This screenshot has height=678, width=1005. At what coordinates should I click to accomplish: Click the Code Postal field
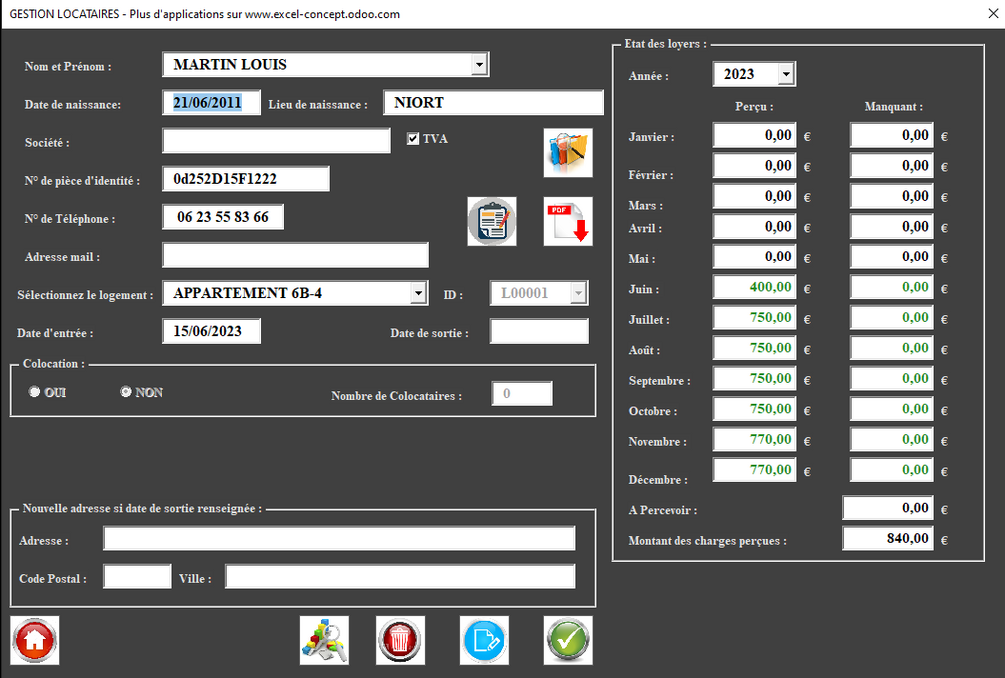click(137, 577)
